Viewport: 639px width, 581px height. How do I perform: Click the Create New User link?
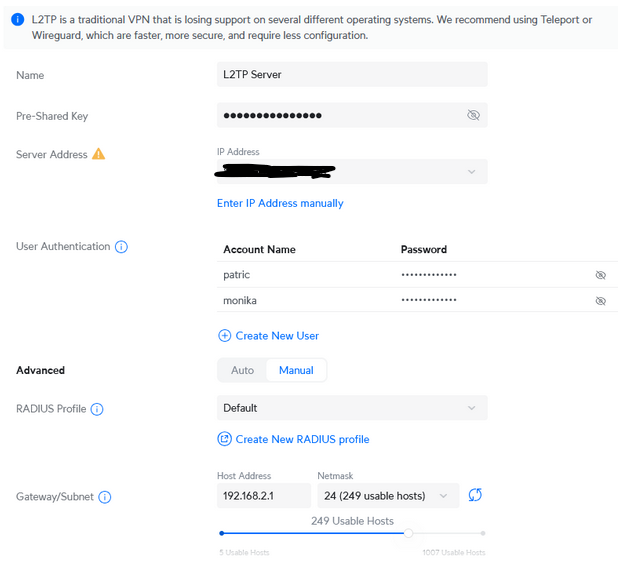click(x=277, y=336)
